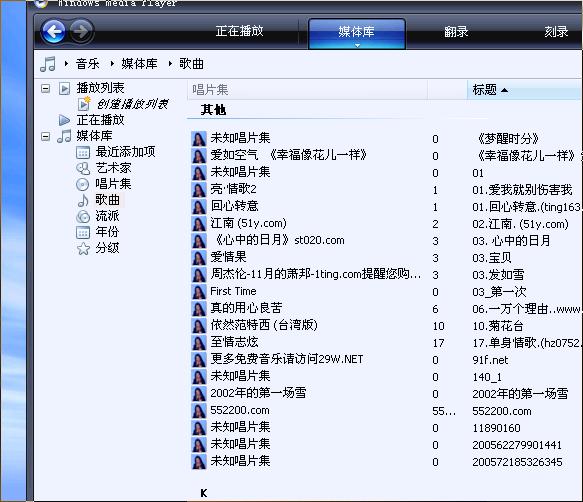583x502 pixels.
Task: Select 年份 in sidebar tree
Action: tap(107, 232)
